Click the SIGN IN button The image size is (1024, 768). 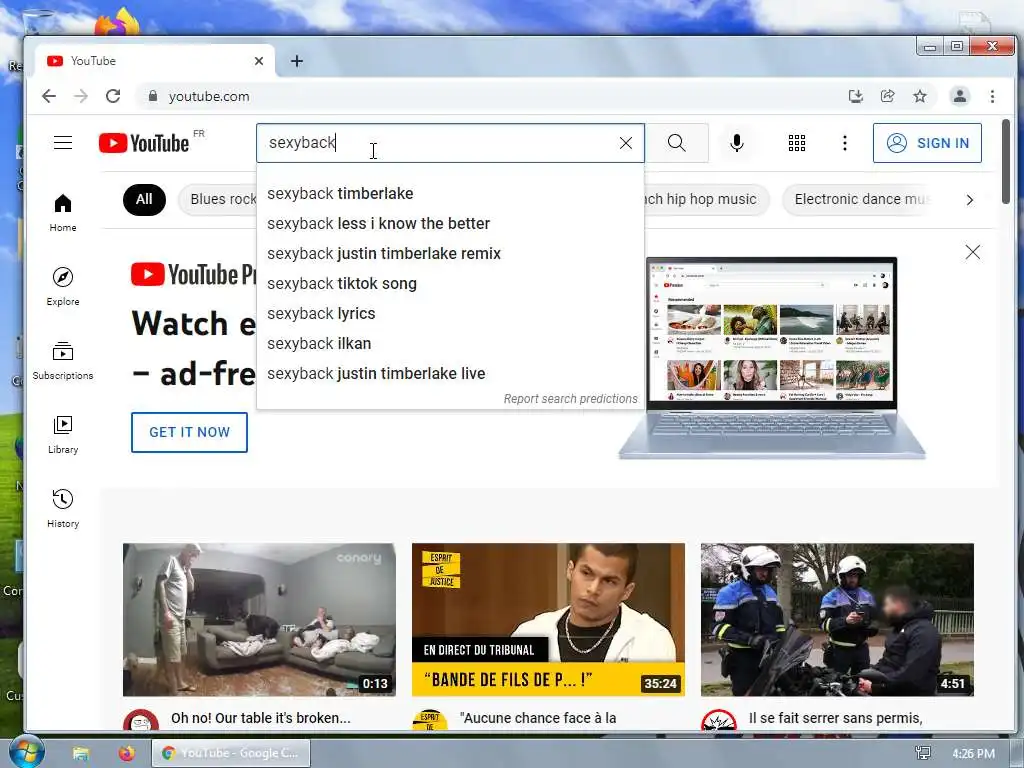click(x=927, y=143)
